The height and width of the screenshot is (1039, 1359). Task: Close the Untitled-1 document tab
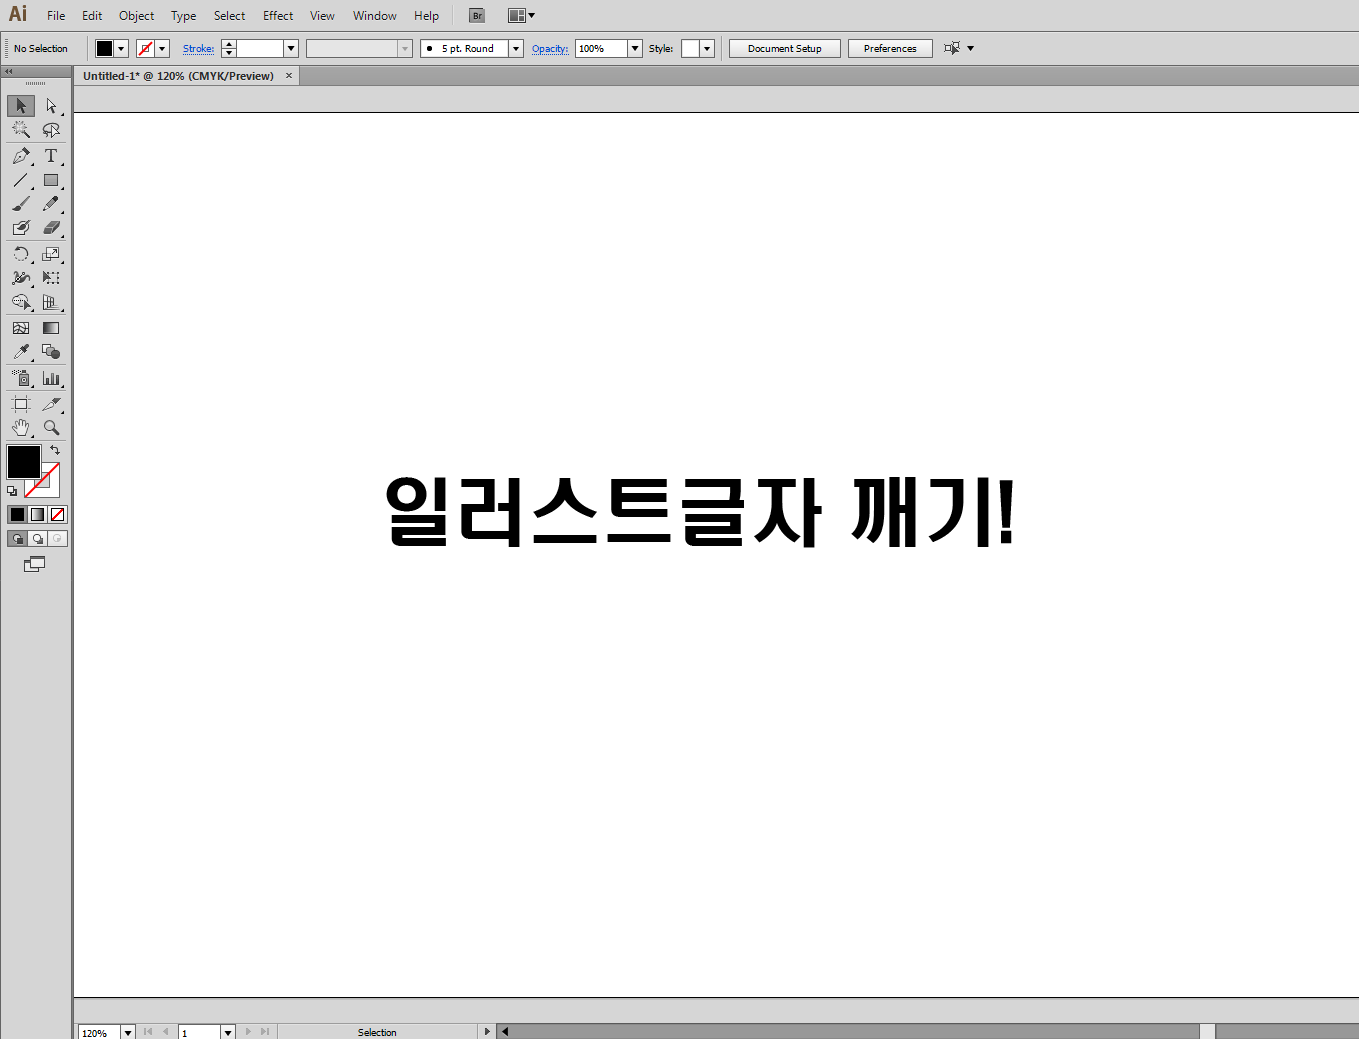(x=289, y=76)
